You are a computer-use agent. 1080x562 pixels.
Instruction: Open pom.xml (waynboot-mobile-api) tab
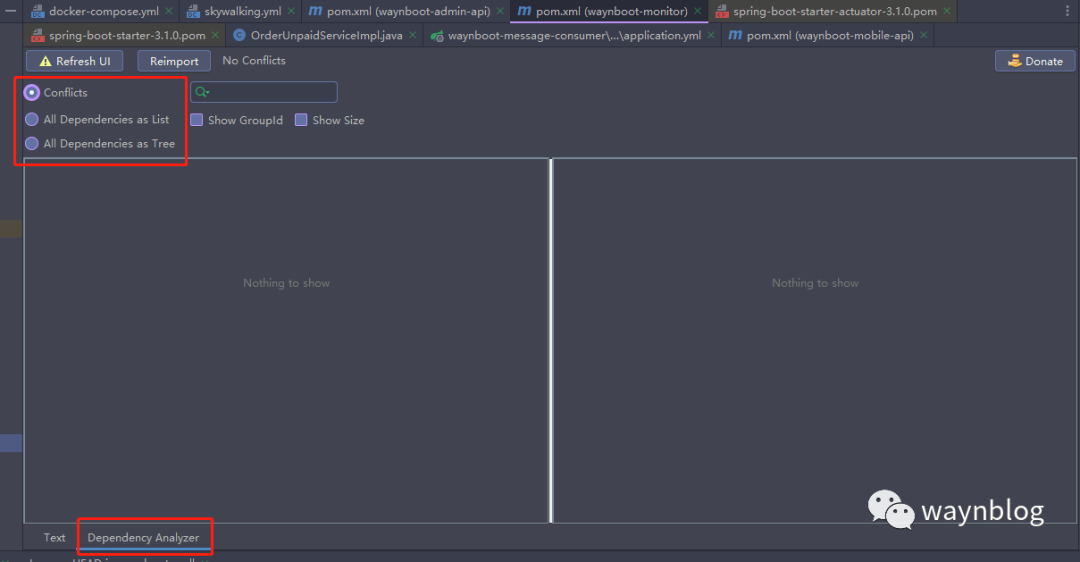coord(830,35)
